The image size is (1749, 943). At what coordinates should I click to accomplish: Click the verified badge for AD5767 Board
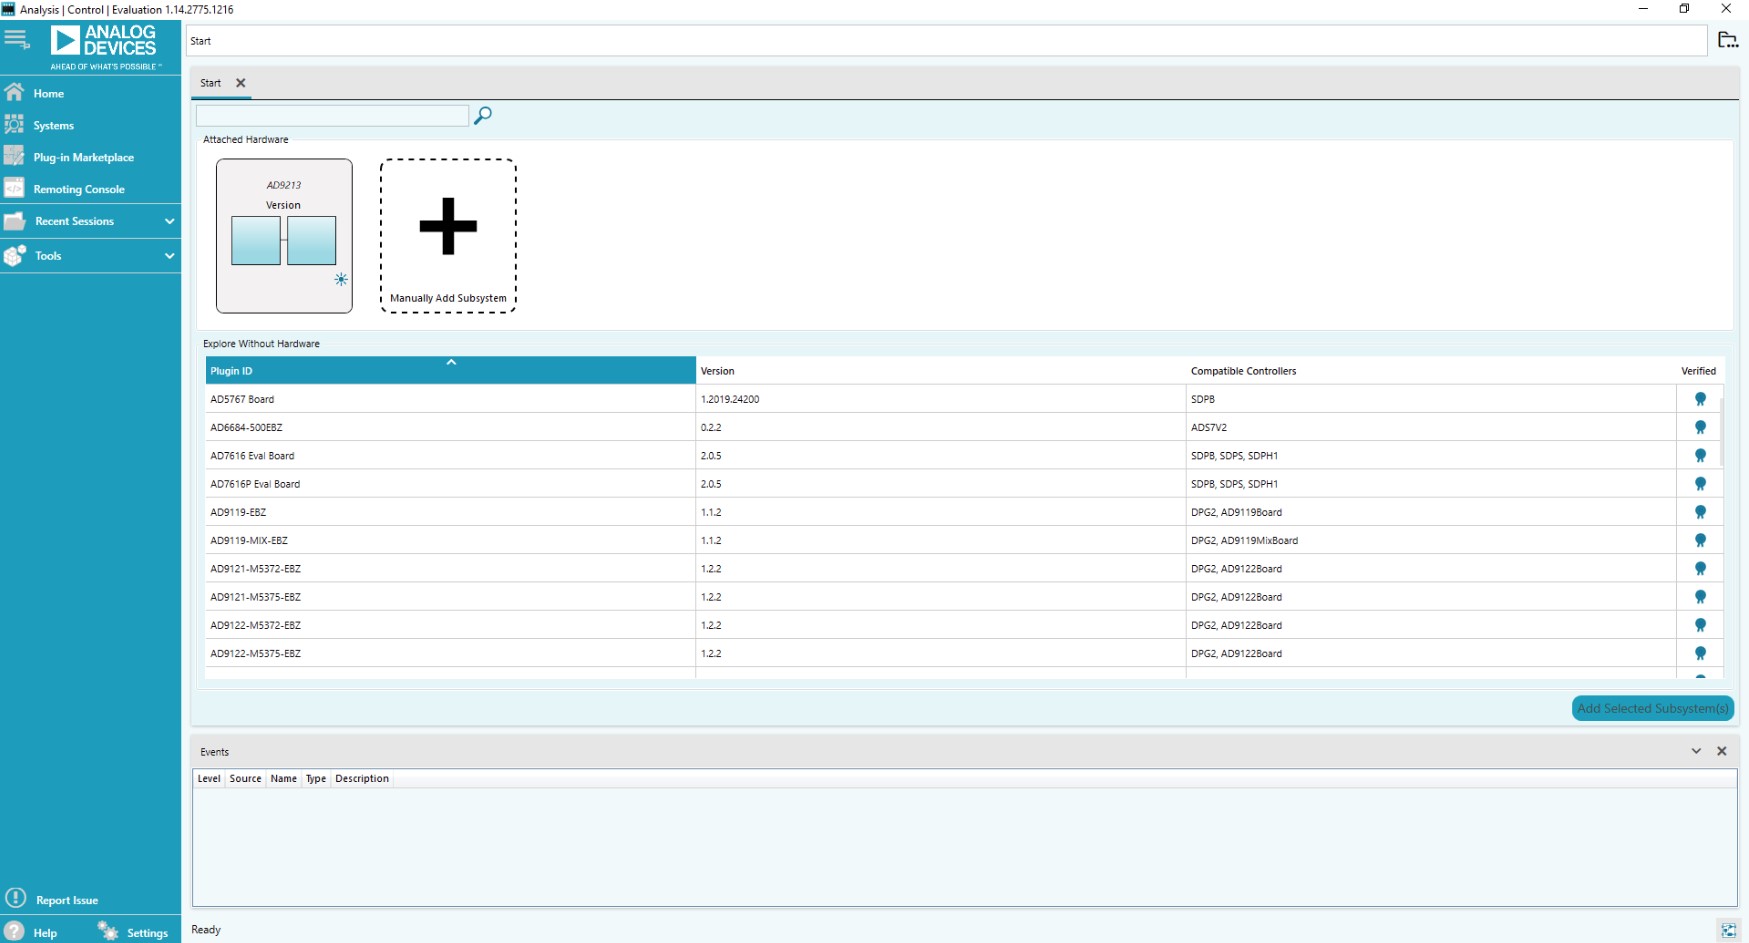[1701, 398]
